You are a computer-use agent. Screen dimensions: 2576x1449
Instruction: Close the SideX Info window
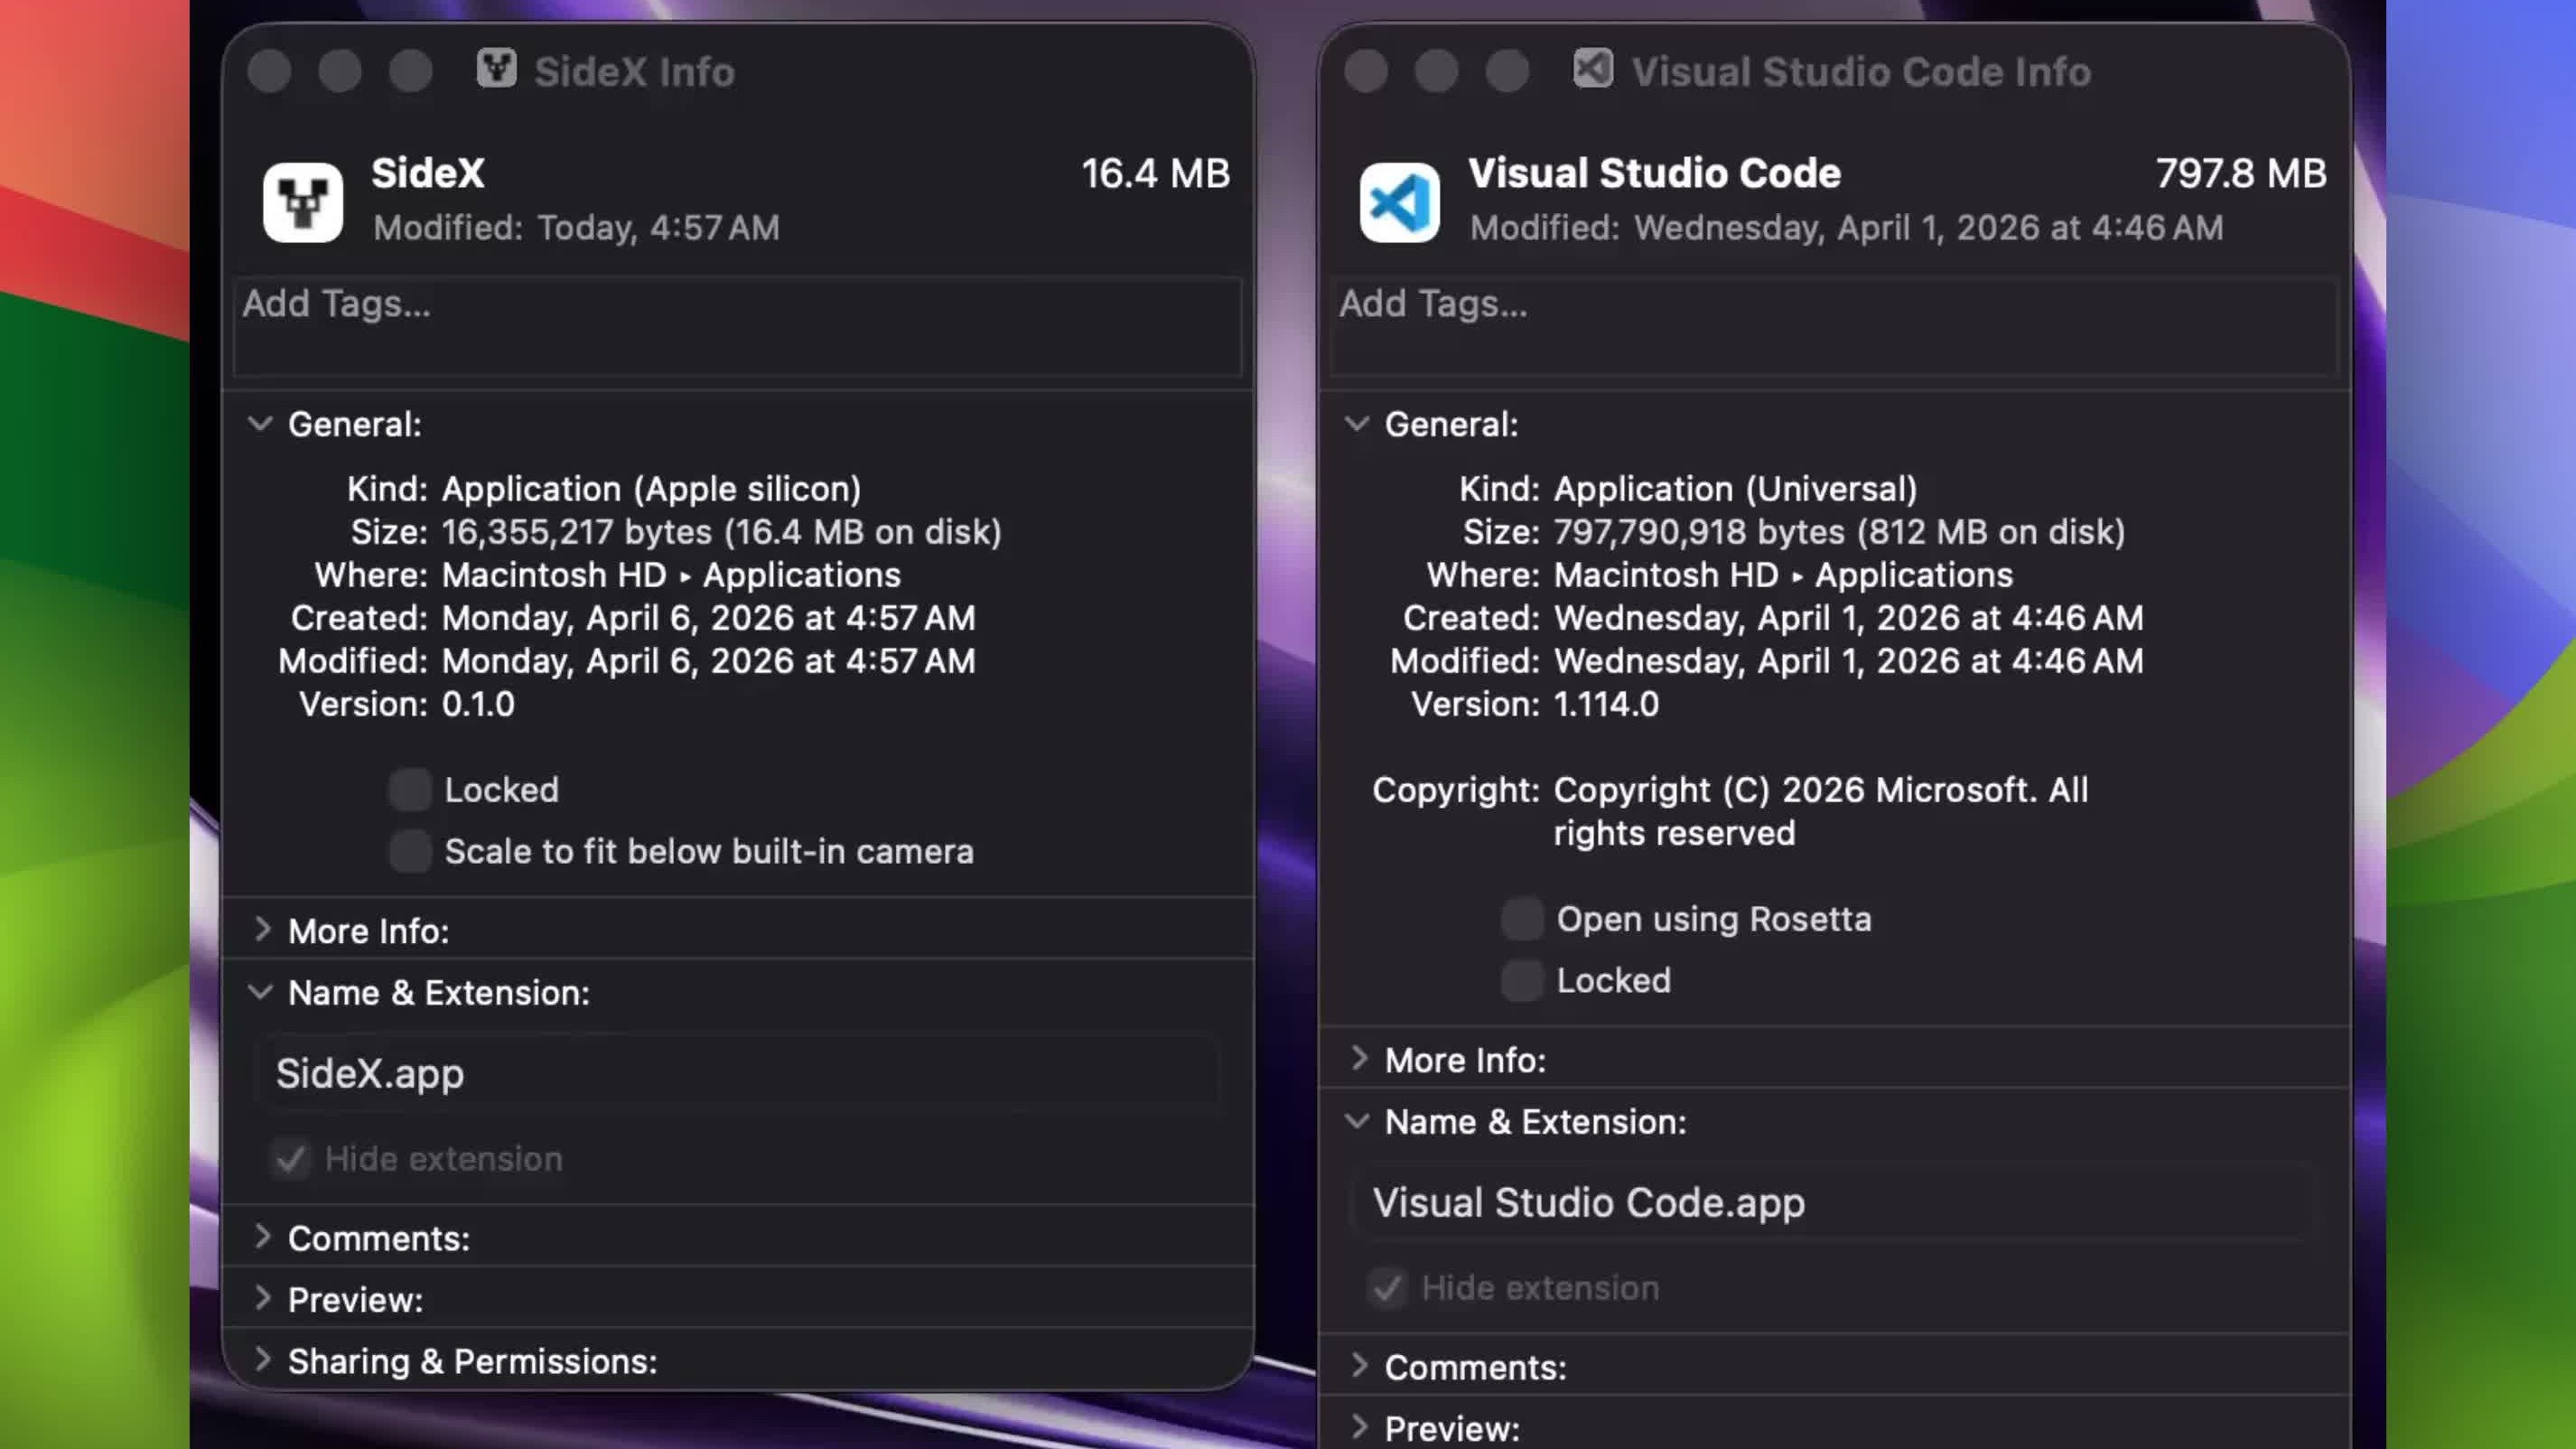tap(269, 71)
